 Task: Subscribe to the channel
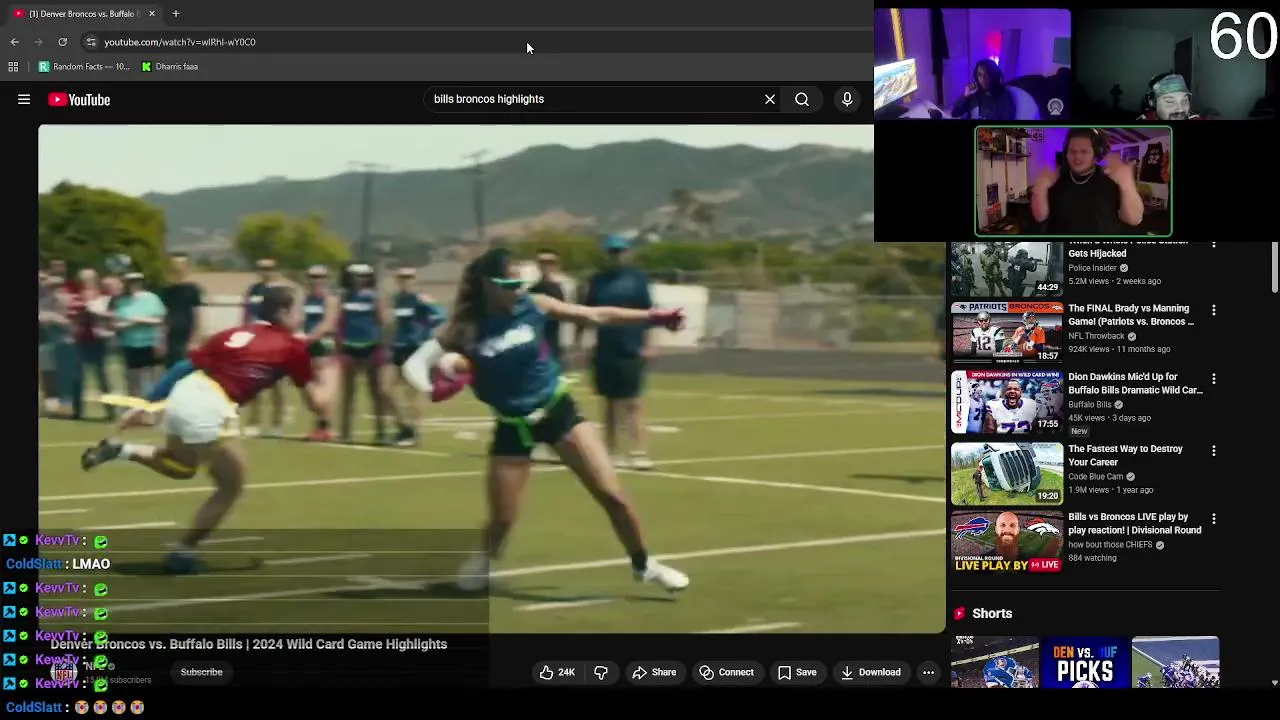201,672
